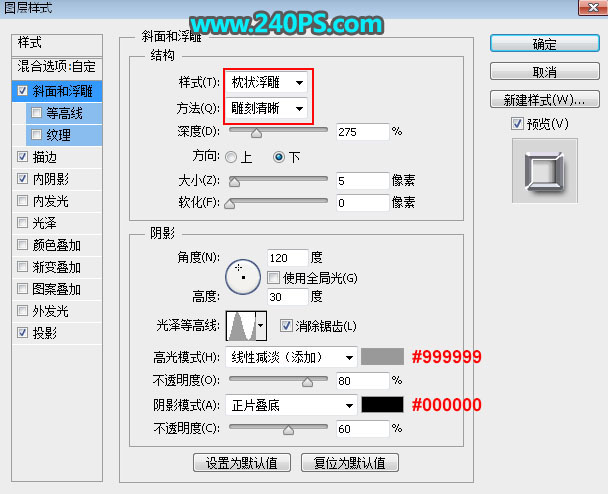Click the 取消 cancel button
Viewport: 608px width, 494px height.
[545, 71]
